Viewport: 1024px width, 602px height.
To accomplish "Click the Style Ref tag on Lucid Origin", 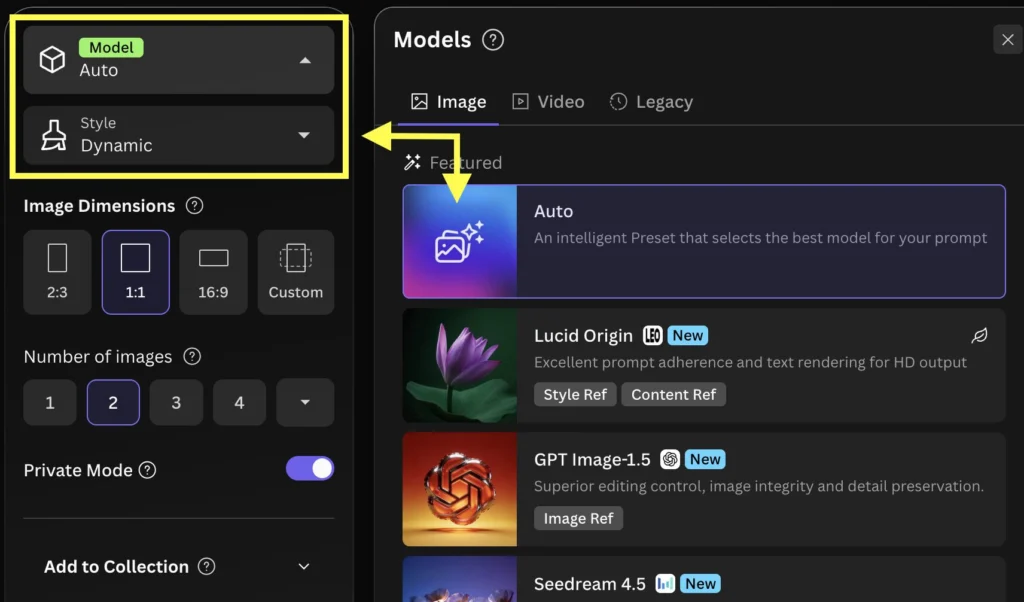I will [575, 394].
